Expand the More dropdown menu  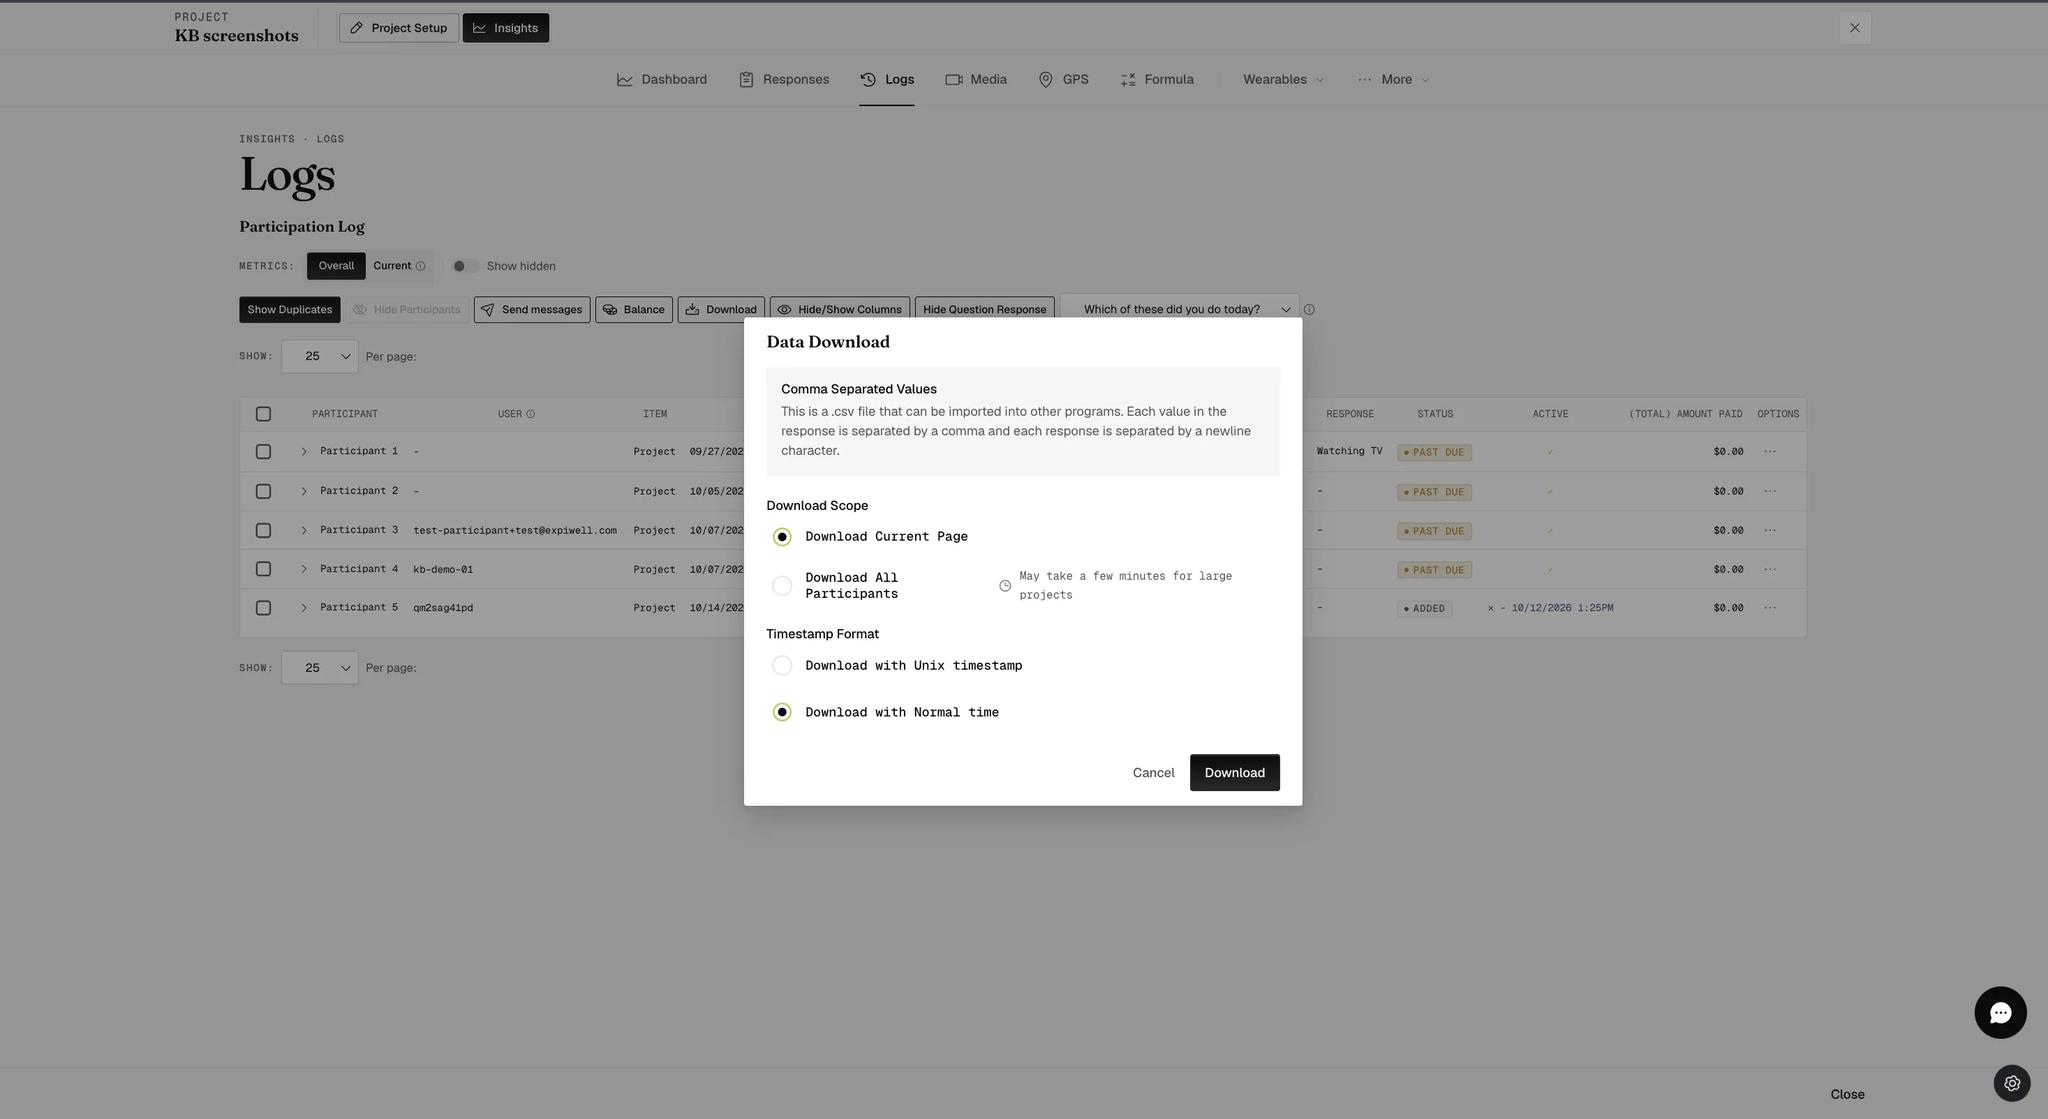point(1393,80)
